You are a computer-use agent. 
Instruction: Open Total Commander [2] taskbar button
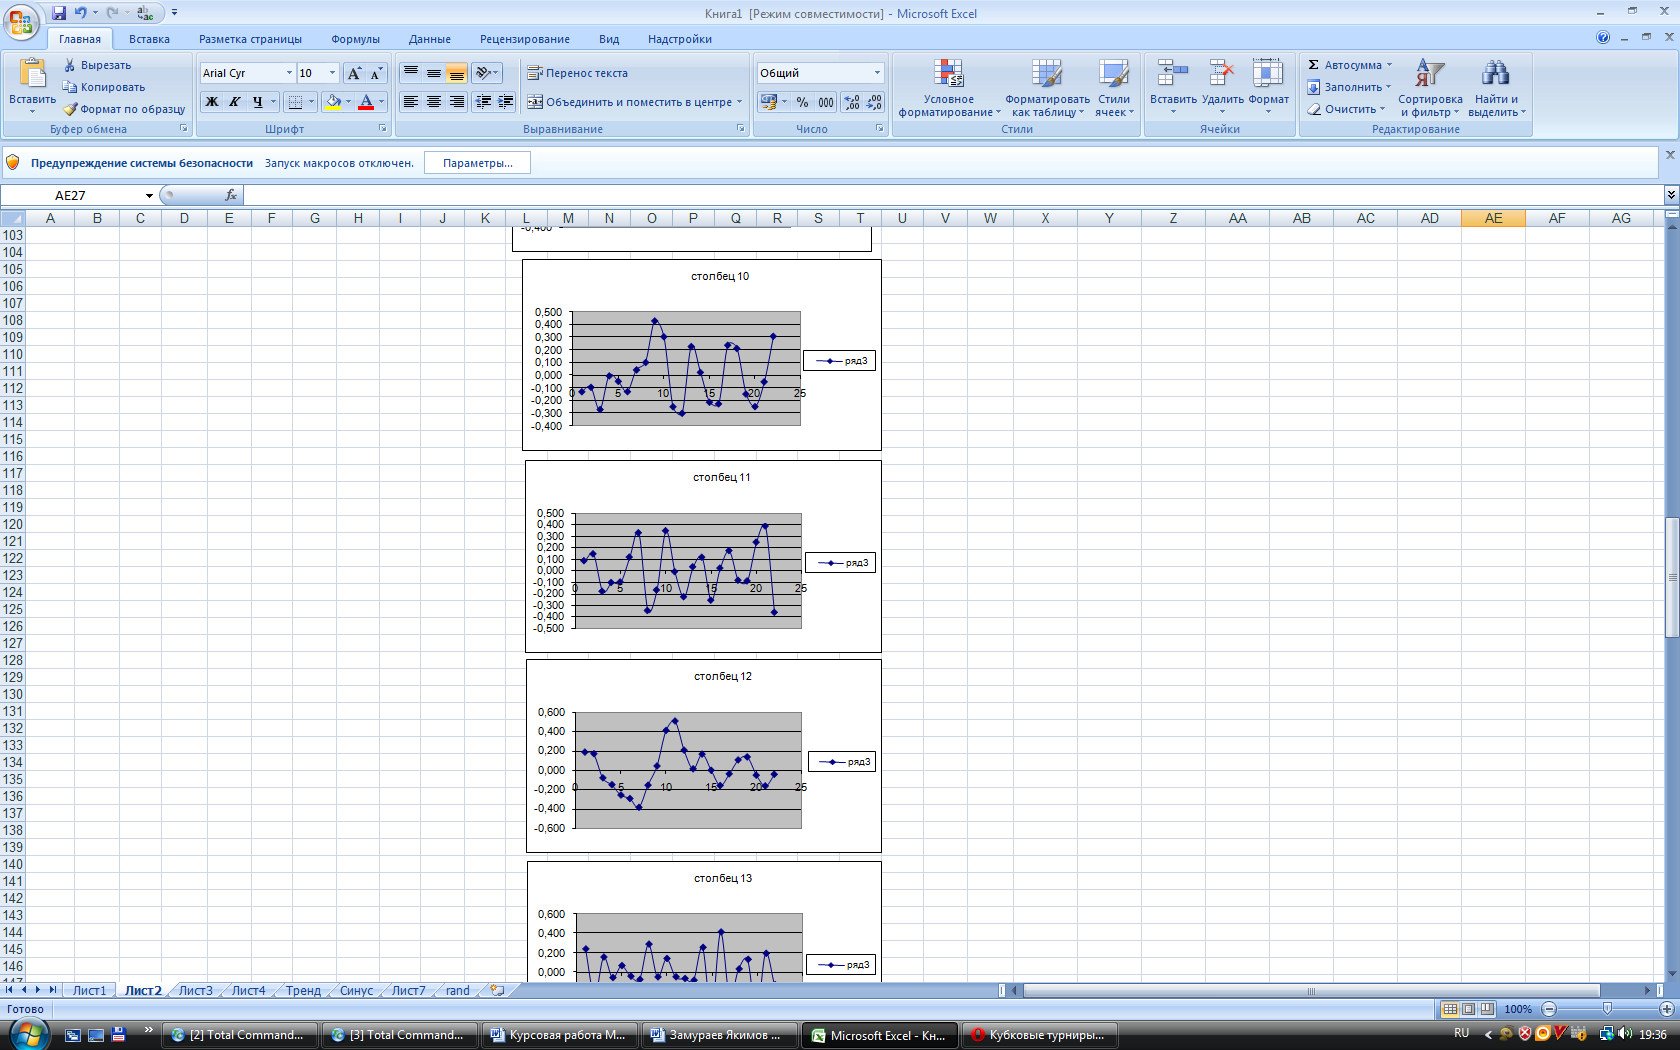click(x=238, y=1035)
